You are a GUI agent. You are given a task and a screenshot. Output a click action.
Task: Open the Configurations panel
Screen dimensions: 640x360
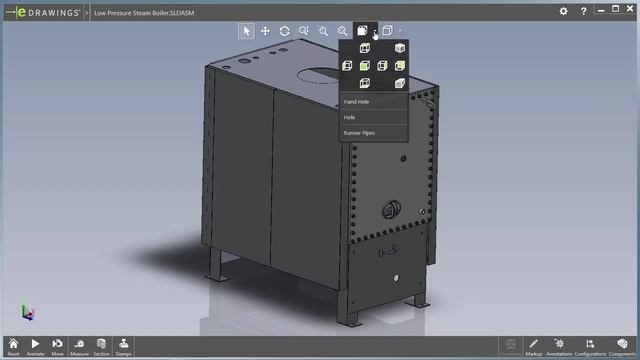click(x=590, y=347)
